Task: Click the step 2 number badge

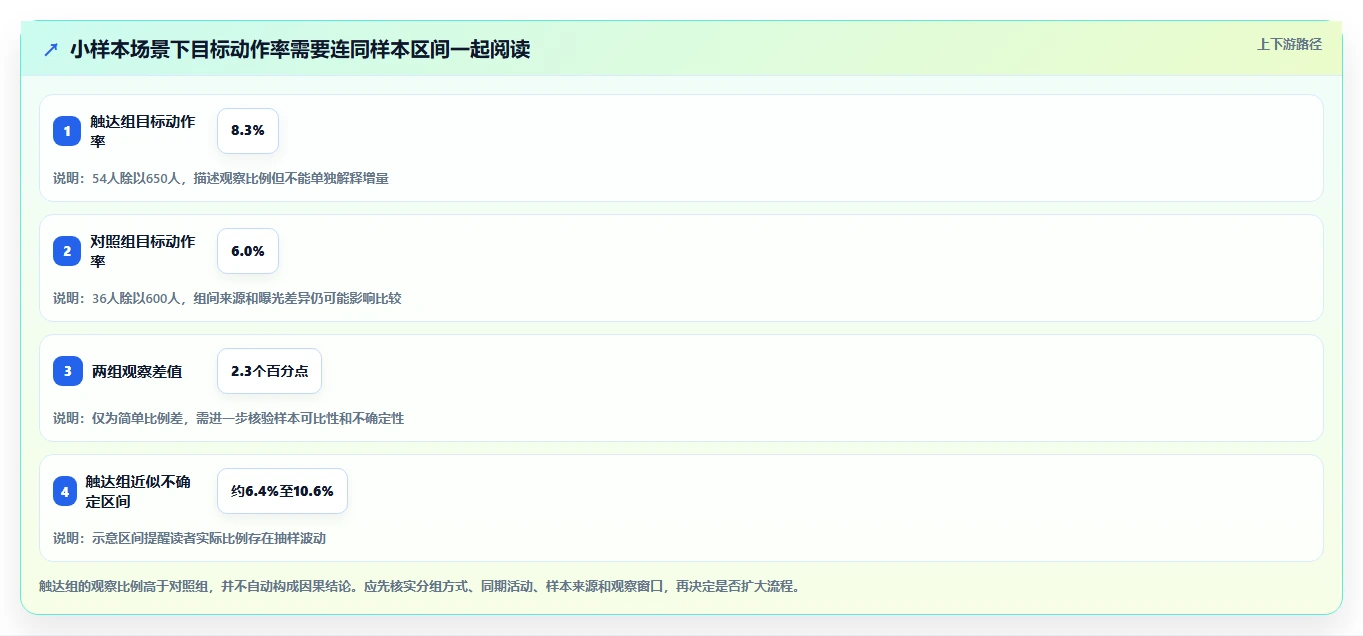Action: click(x=67, y=251)
